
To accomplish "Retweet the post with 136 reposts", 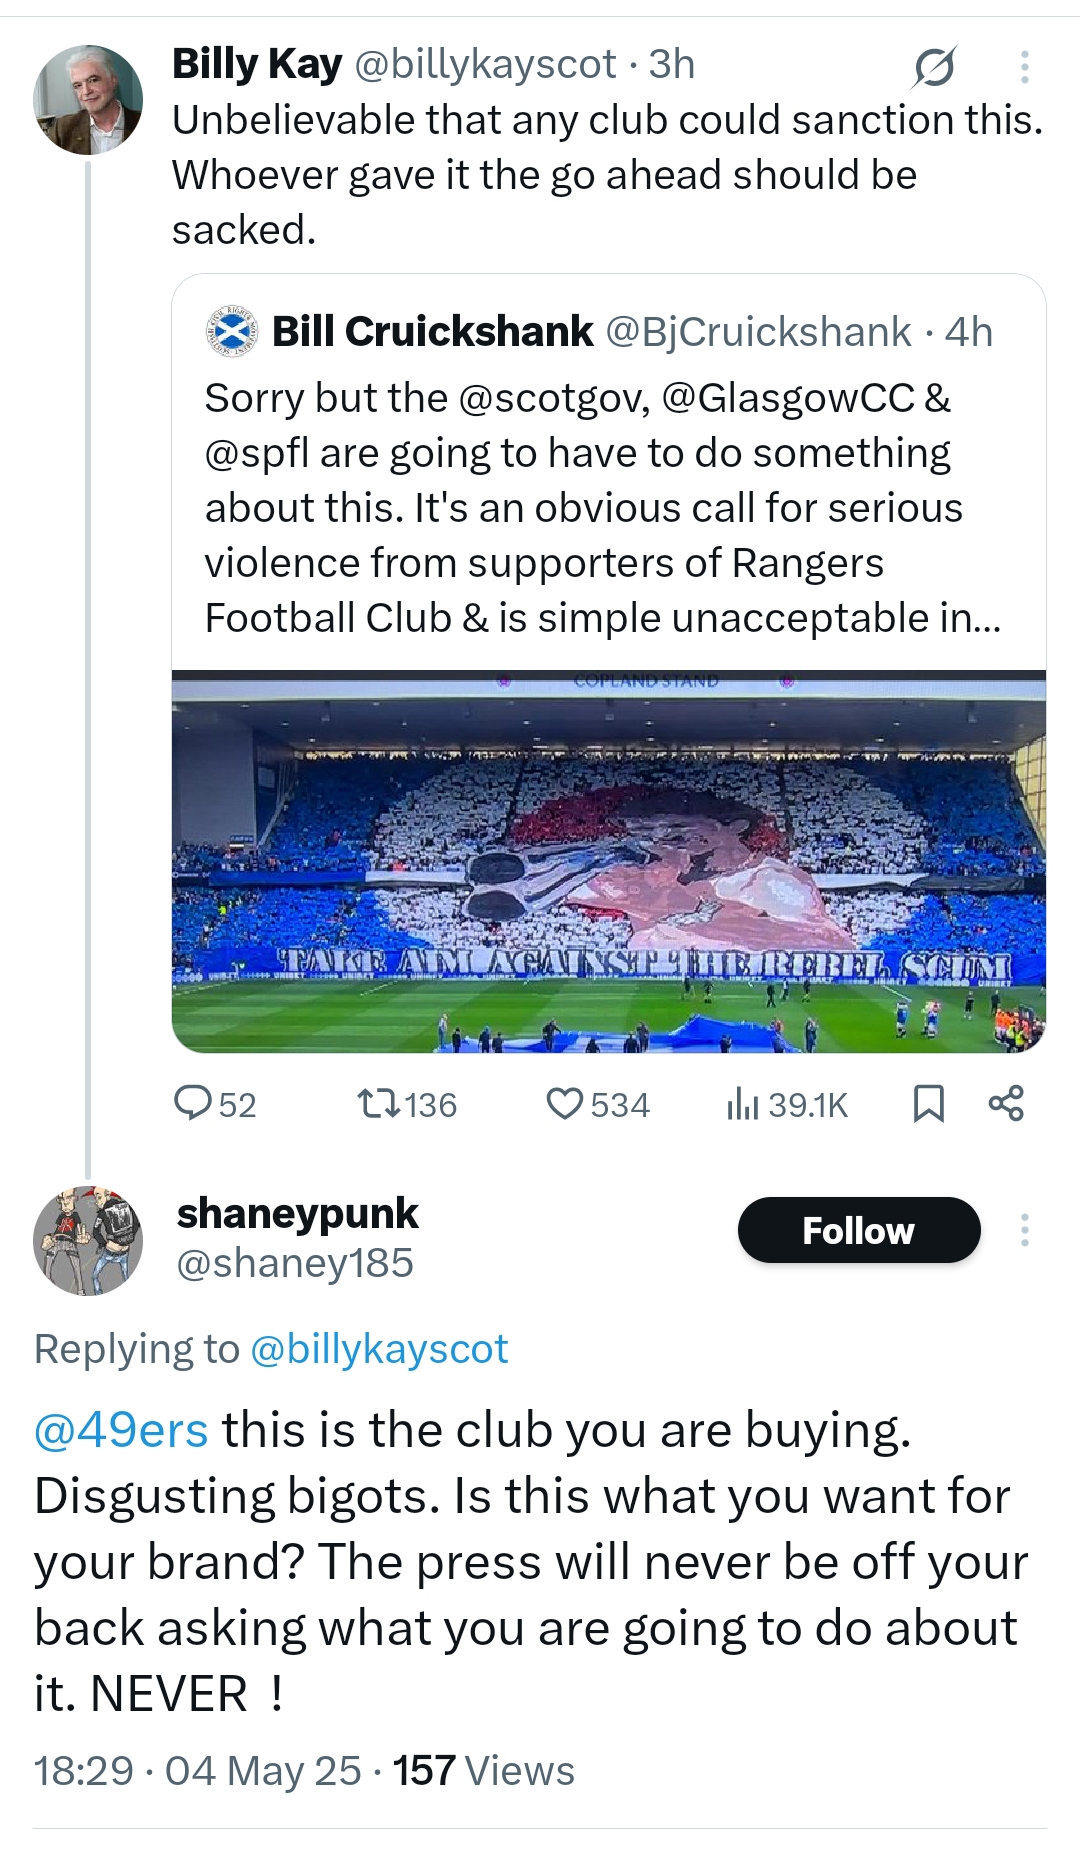I will point(407,1104).
